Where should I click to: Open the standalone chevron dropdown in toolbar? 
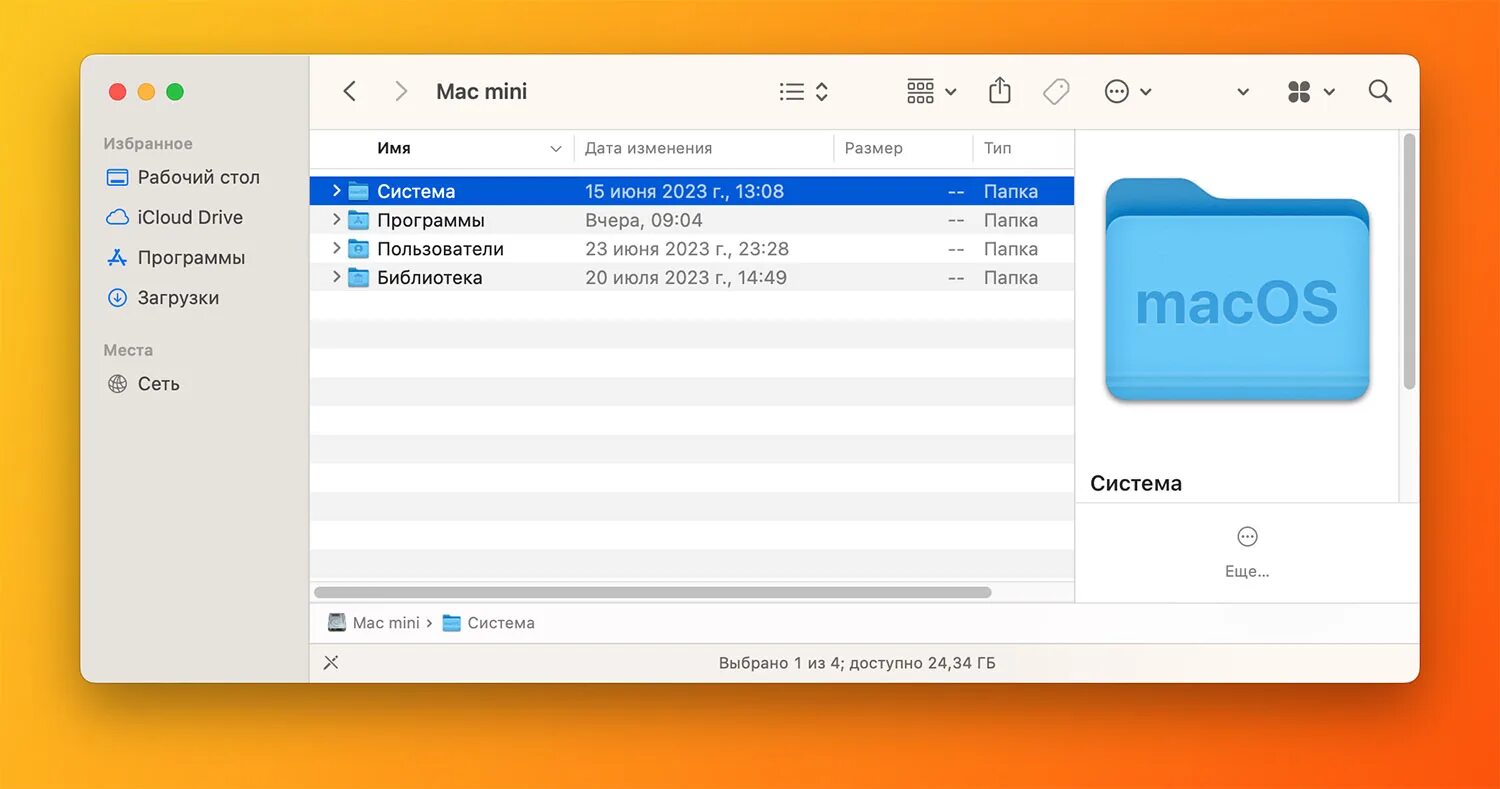point(1243,92)
